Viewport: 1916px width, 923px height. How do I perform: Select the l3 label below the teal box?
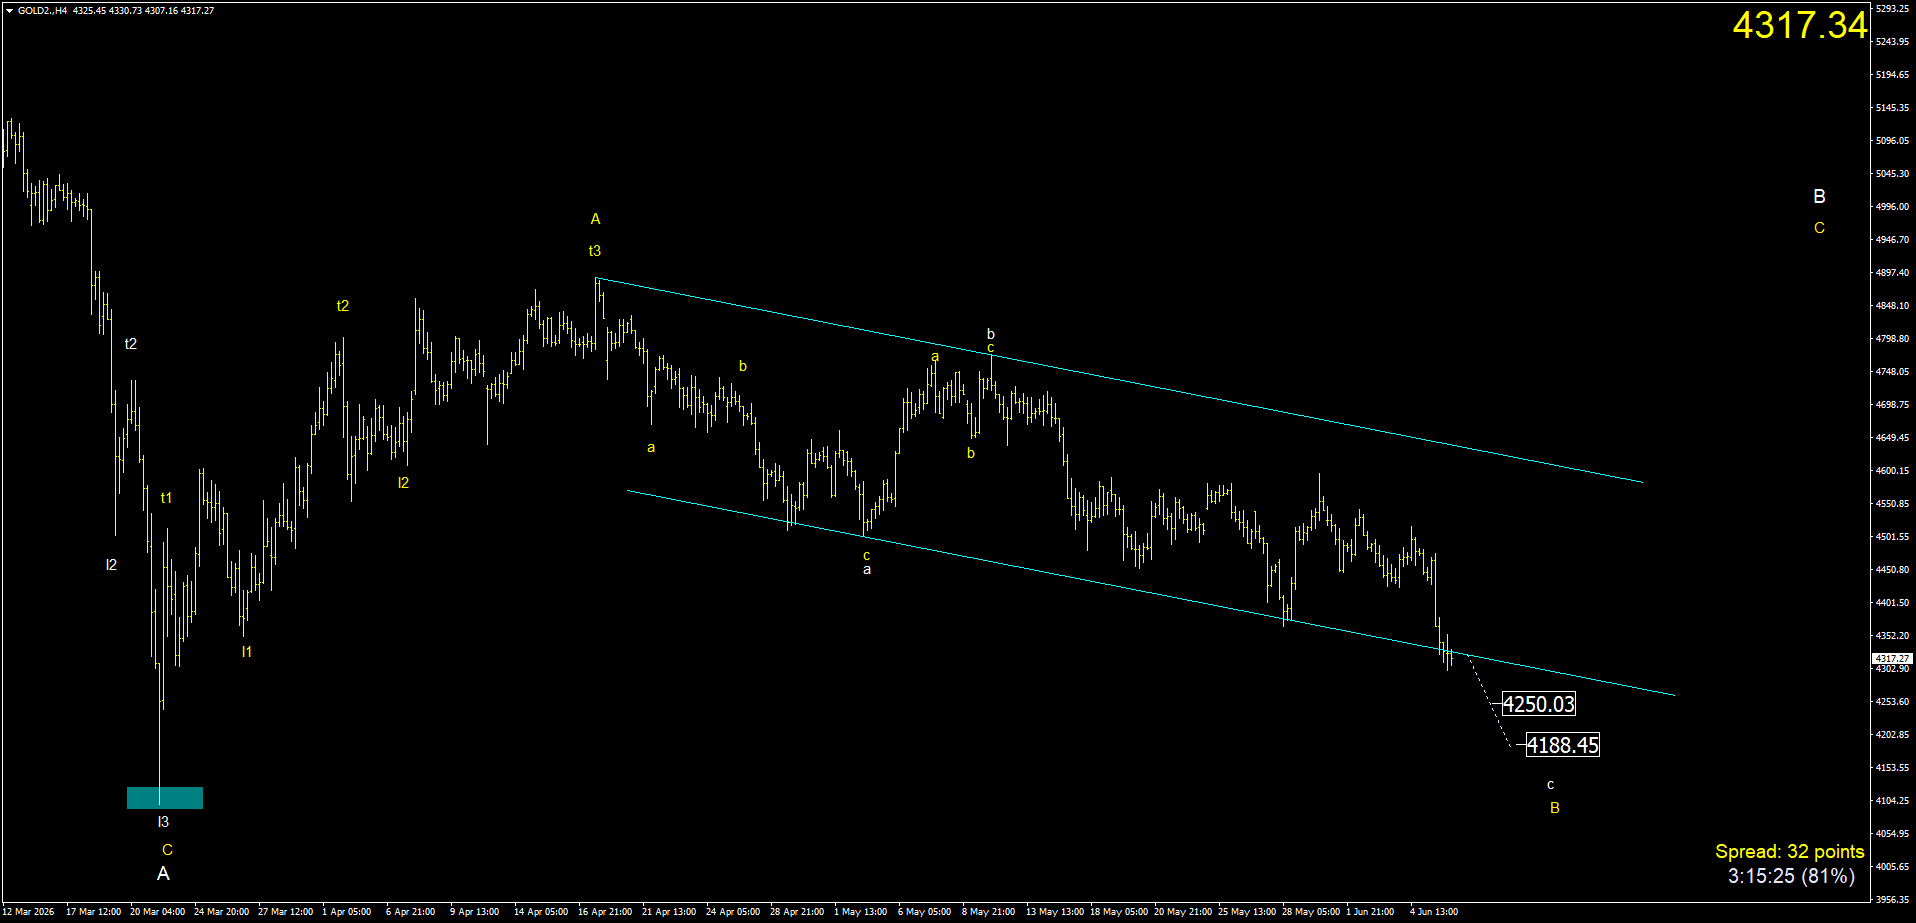pyautogui.click(x=163, y=822)
